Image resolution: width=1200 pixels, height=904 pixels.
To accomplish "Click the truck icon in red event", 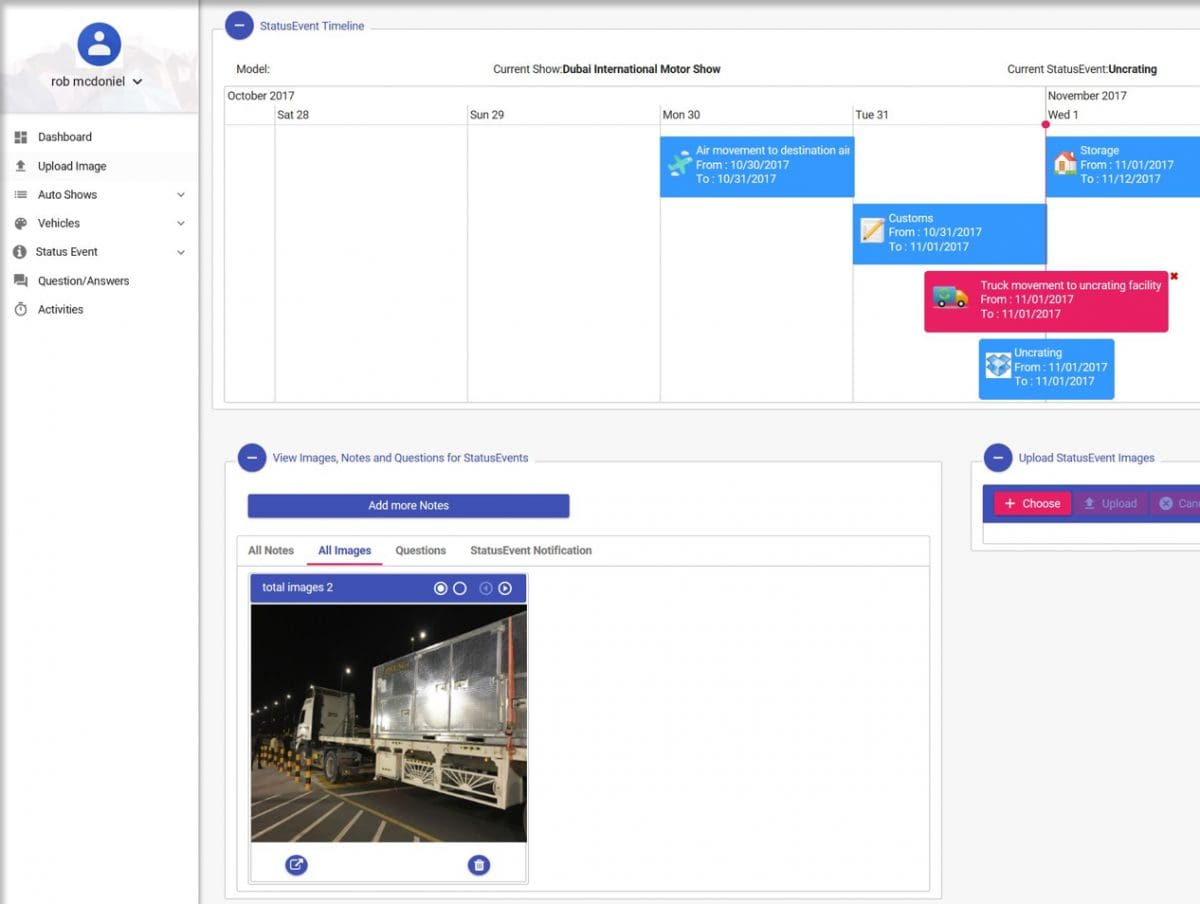I will click(x=950, y=297).
